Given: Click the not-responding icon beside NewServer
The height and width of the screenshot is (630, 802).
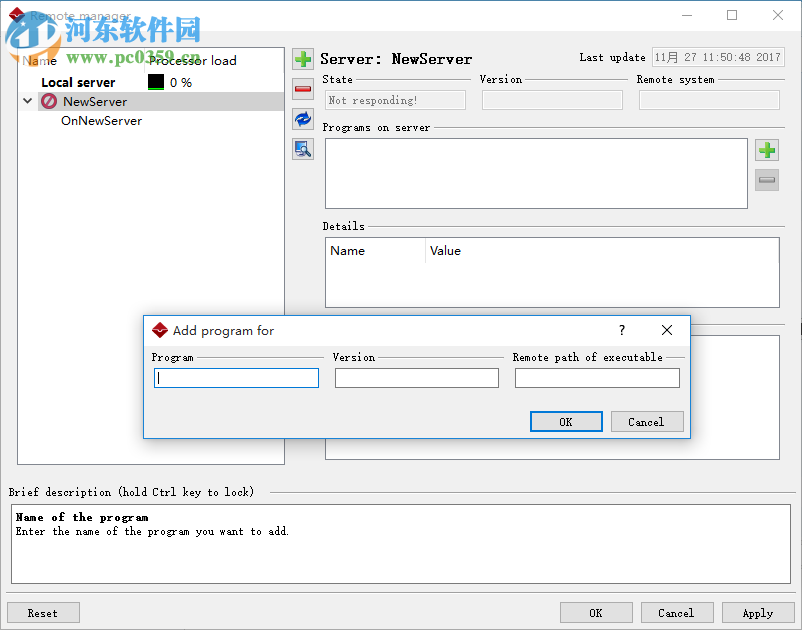Looking at the screenshot, I should (x=48, y=101).
